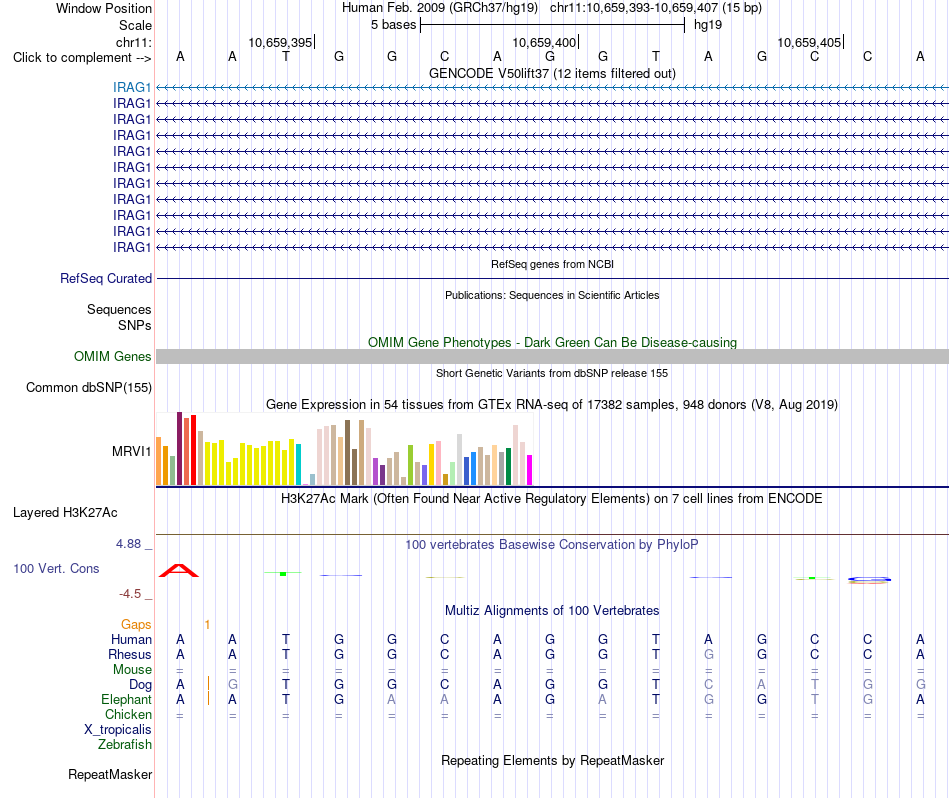
Task: Click the orange insertion mark in Elephant row
Action: [208, 699]
